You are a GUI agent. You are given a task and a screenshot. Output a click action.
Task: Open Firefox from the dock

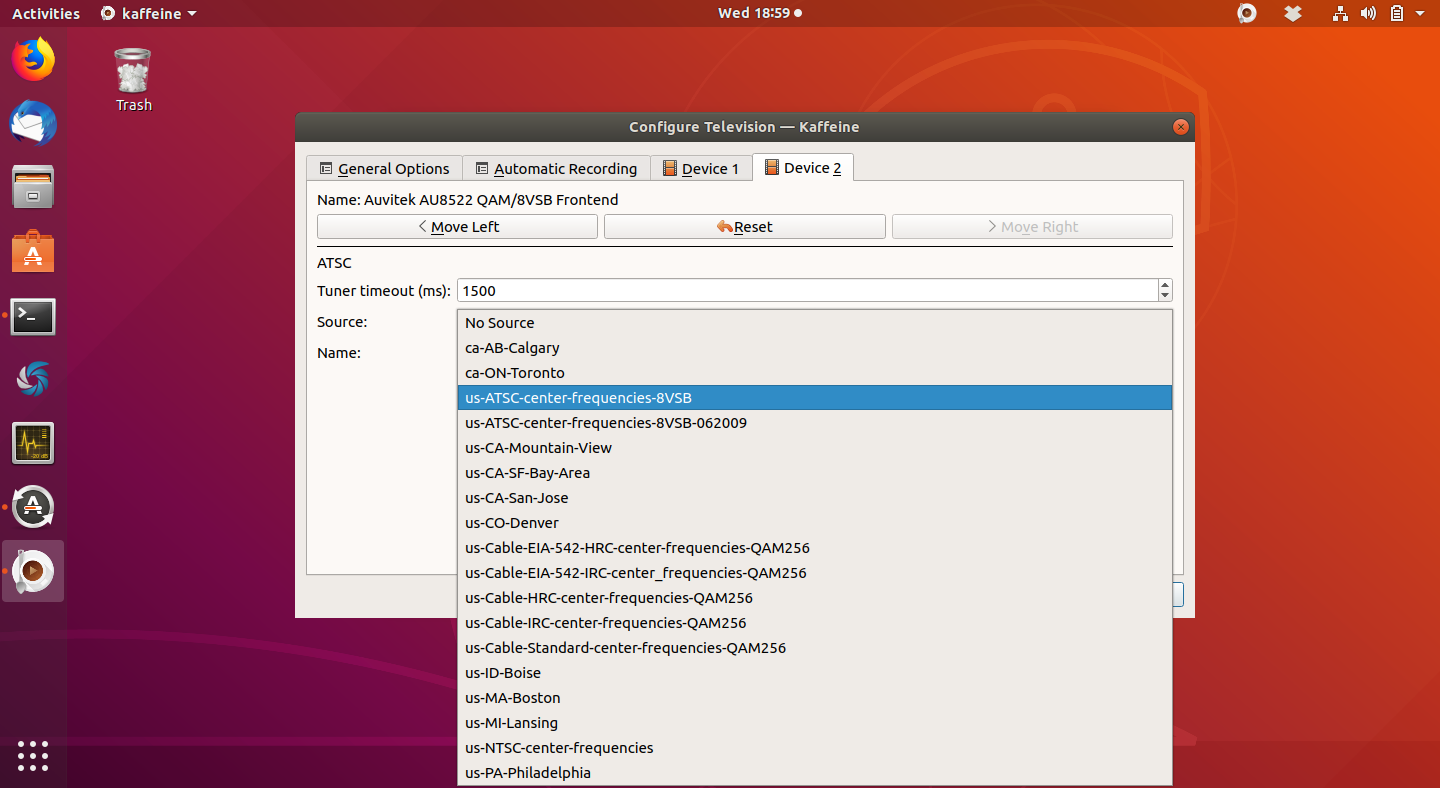click(33, 59)
